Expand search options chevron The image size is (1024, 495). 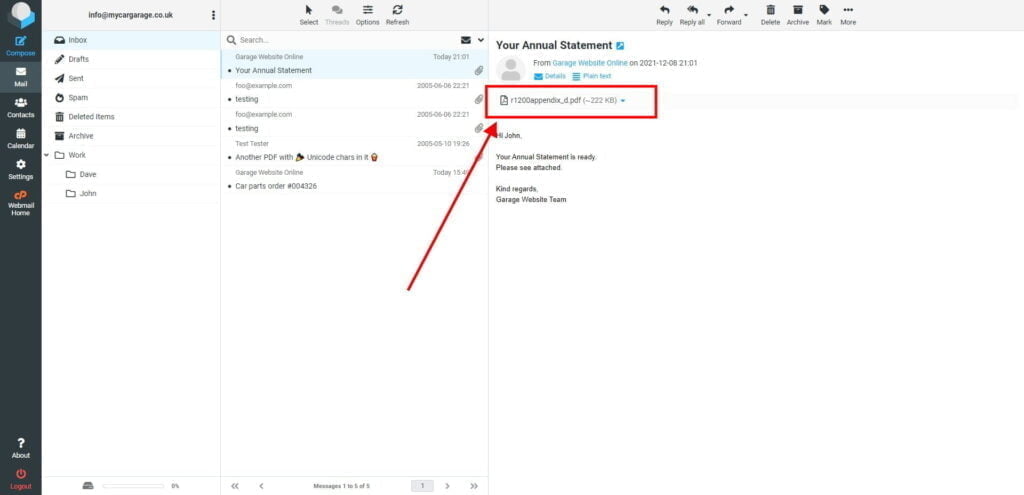[481, 40]
